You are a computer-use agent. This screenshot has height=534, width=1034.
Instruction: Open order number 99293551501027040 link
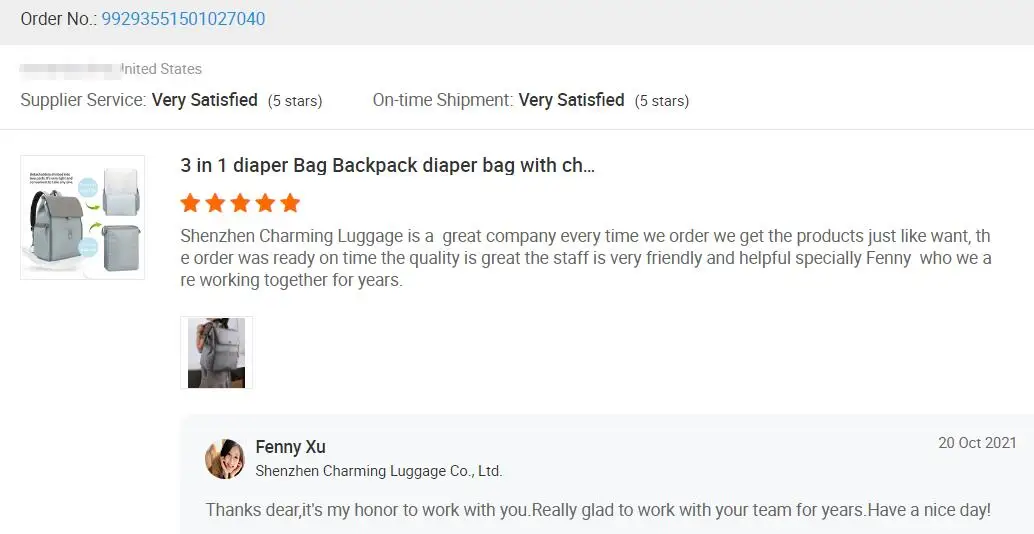pyautogui.click(x=183, y=19)
